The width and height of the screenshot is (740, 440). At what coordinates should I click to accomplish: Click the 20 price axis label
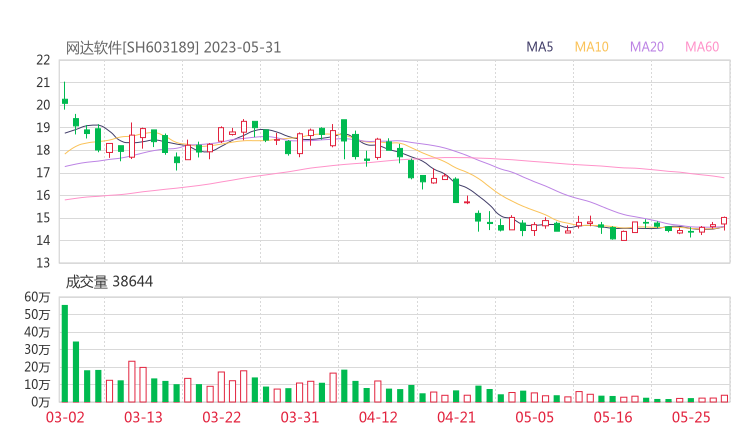[43, 105]
